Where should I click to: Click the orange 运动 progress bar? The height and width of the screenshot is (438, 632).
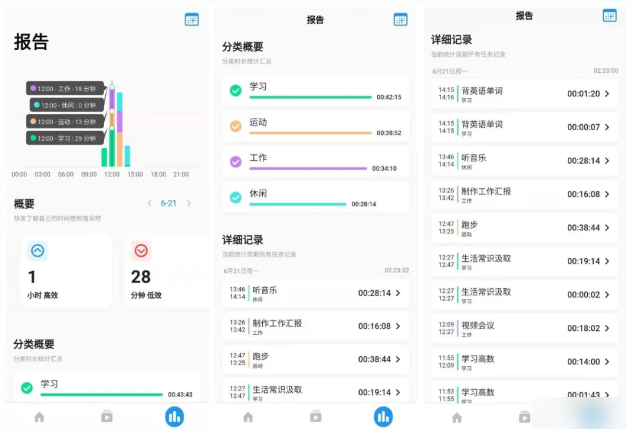pyautogui.click(x=310, y=133)
